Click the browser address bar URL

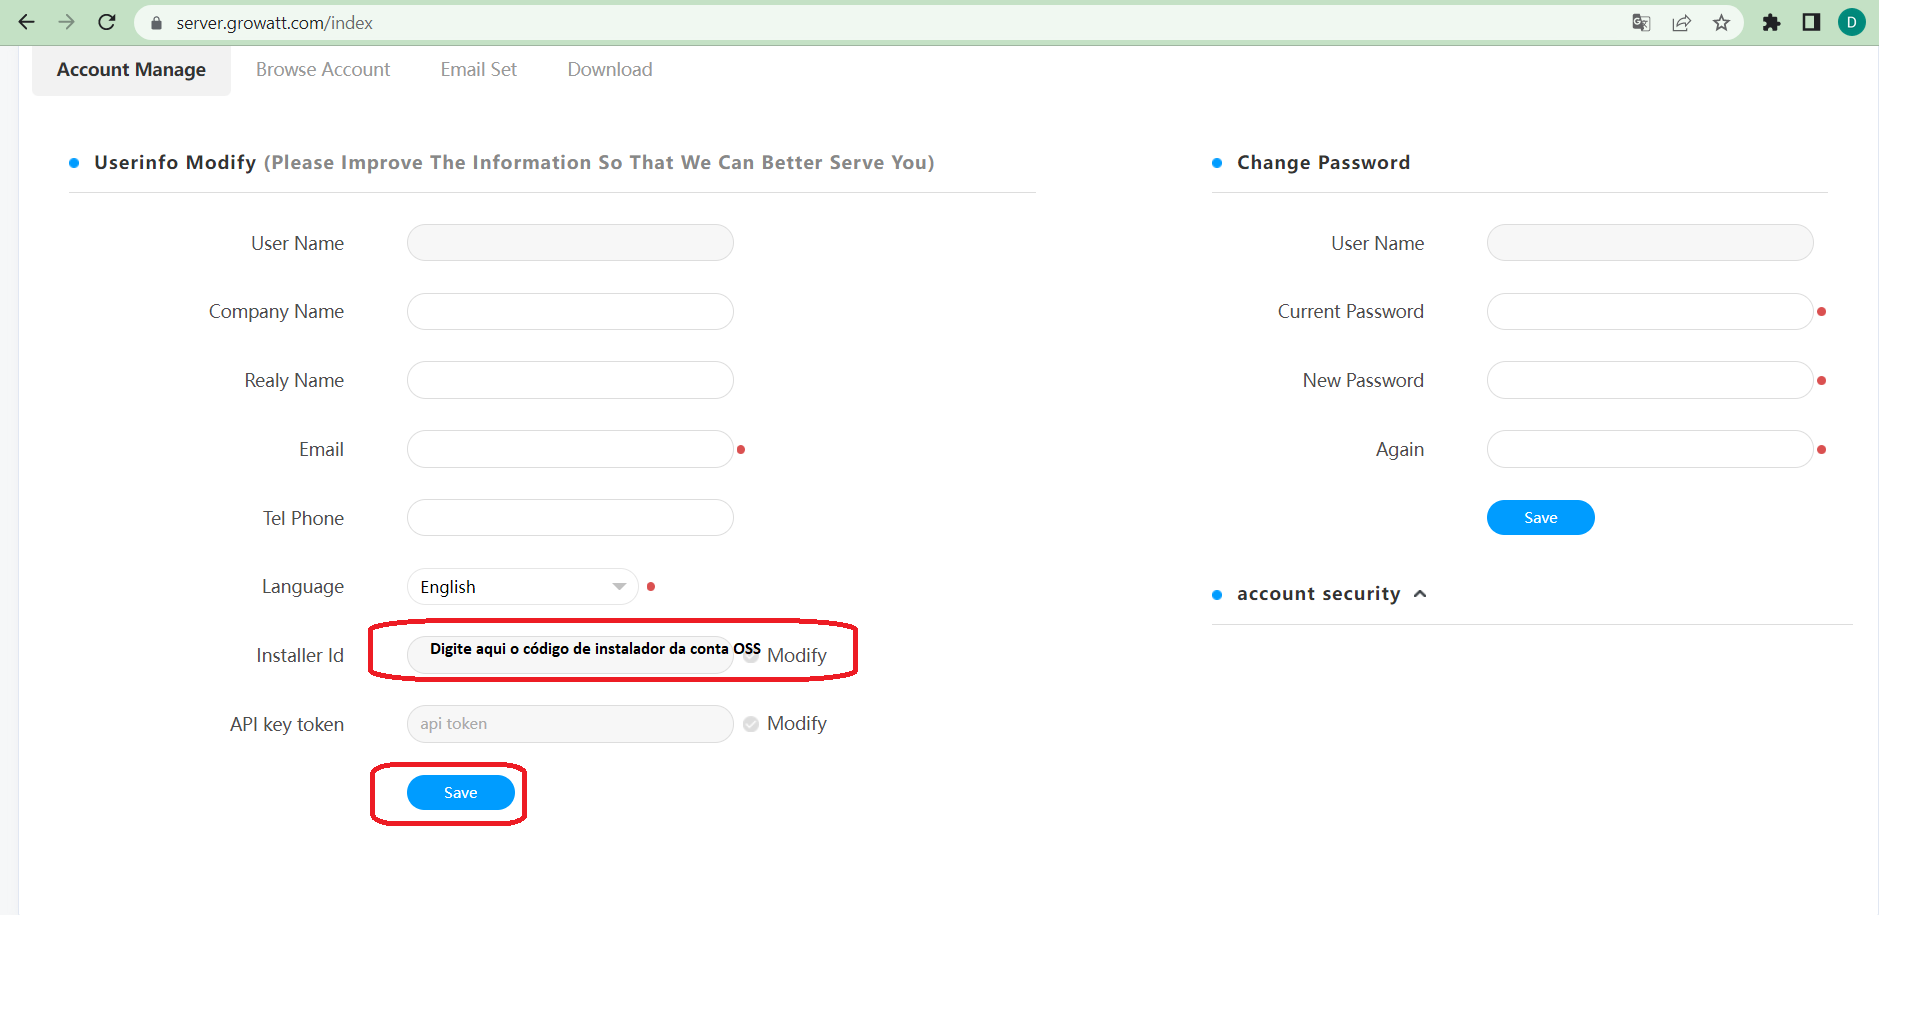[x=275, y=23]
